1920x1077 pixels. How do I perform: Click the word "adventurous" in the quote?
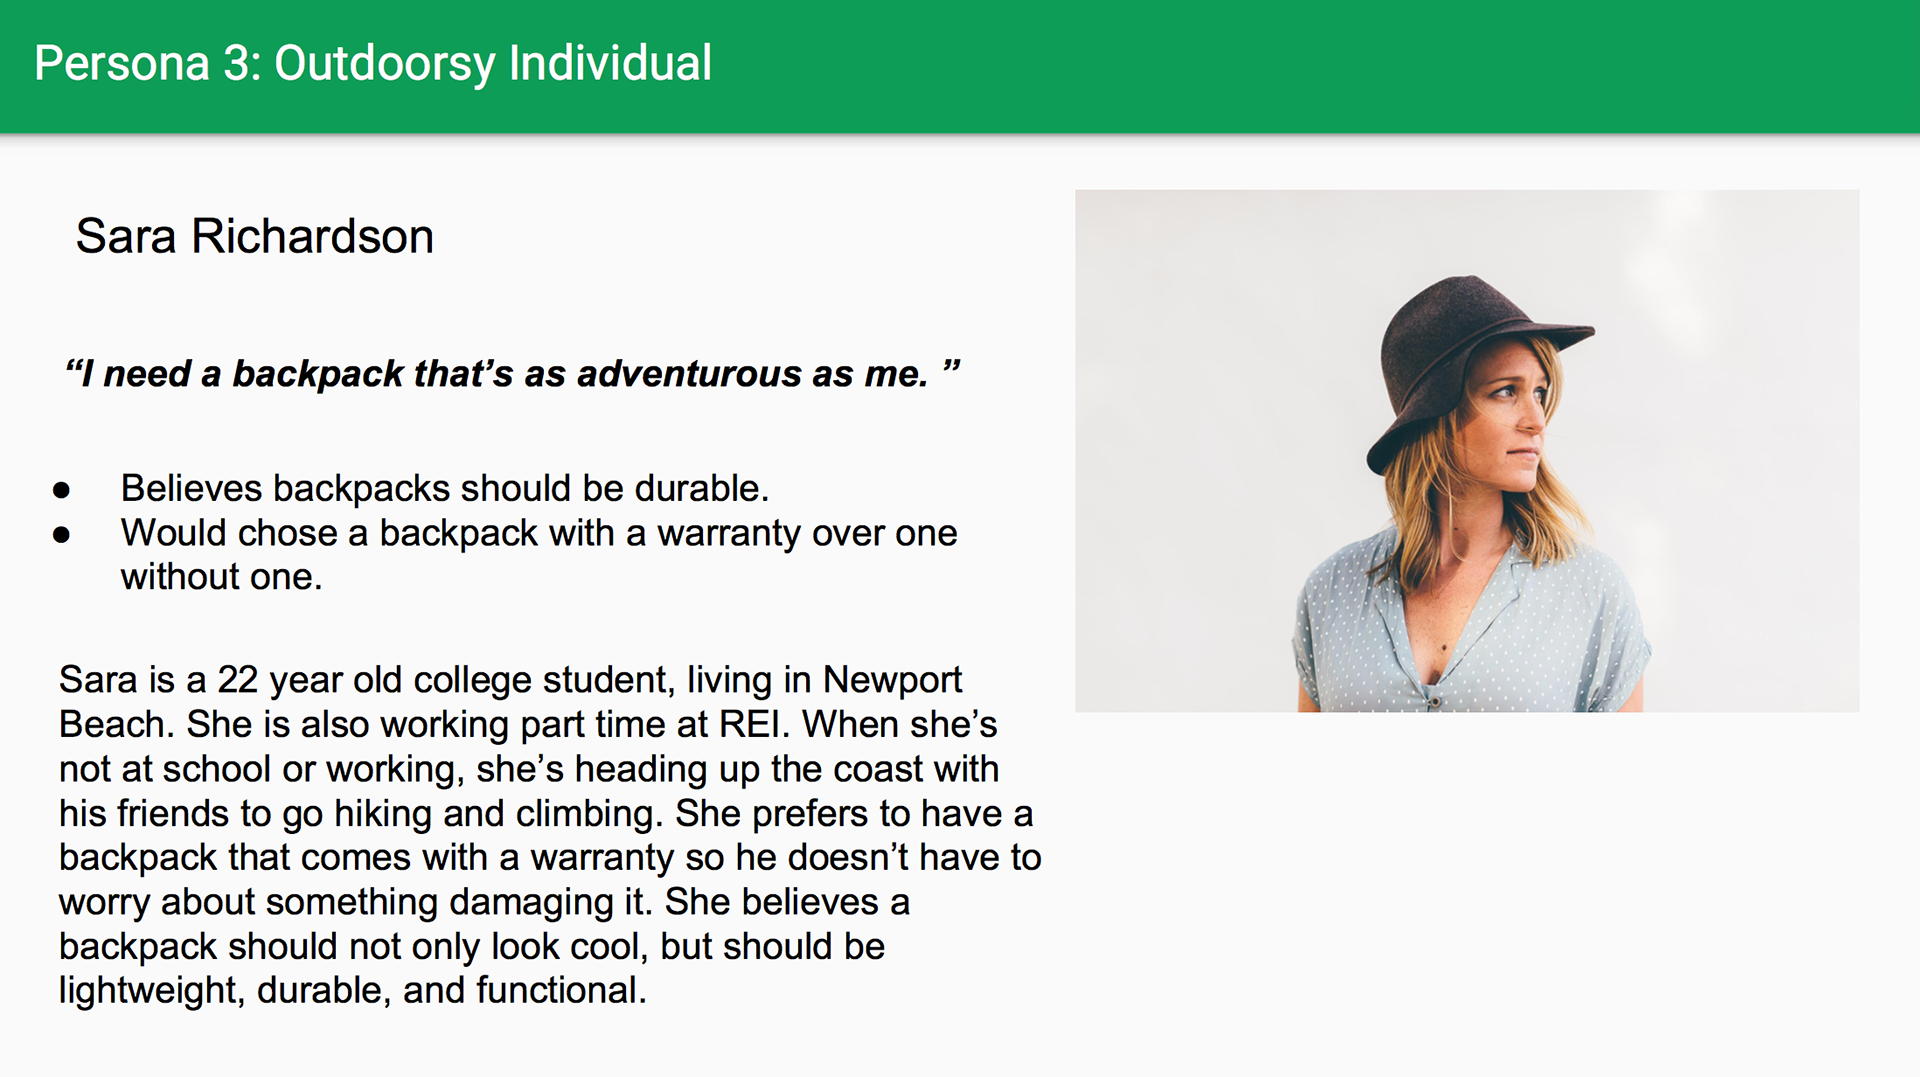(x=689, y=374)
